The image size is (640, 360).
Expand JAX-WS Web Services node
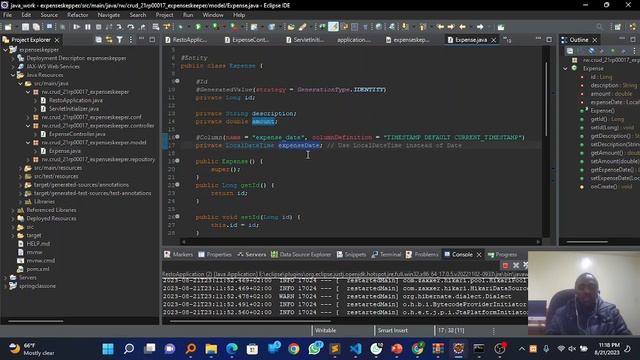pyautogui.click(x=13, y=67)
